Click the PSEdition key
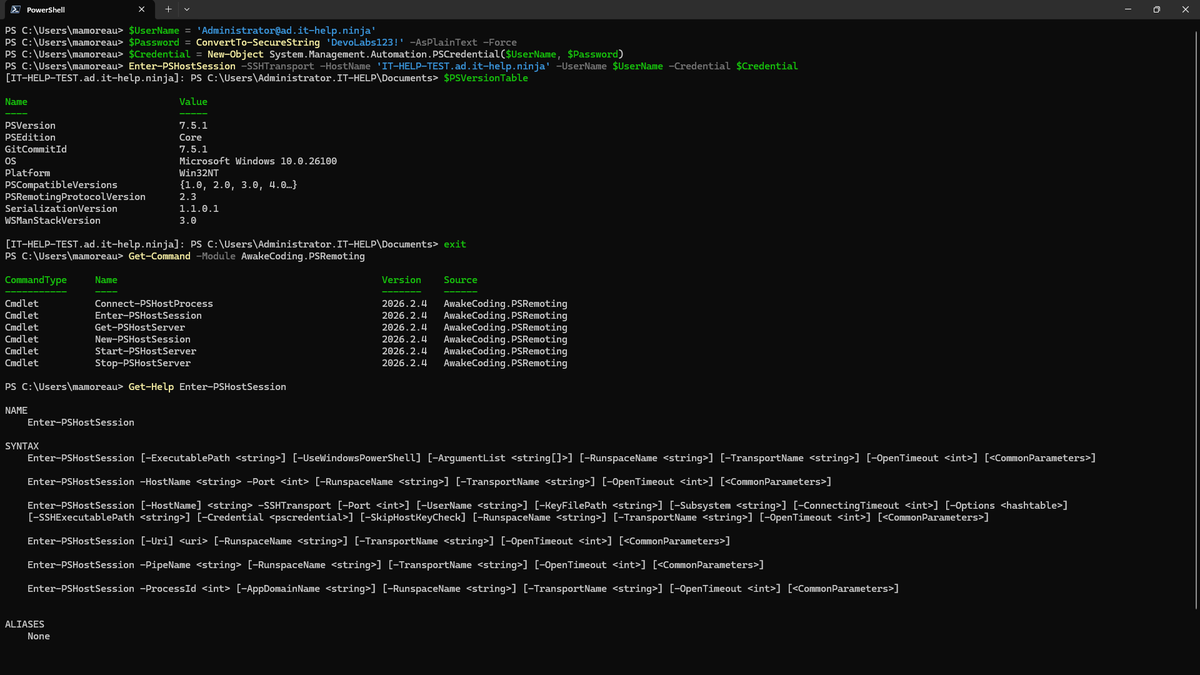This screenshot has height=675, width=1200. tap(30, 138)
